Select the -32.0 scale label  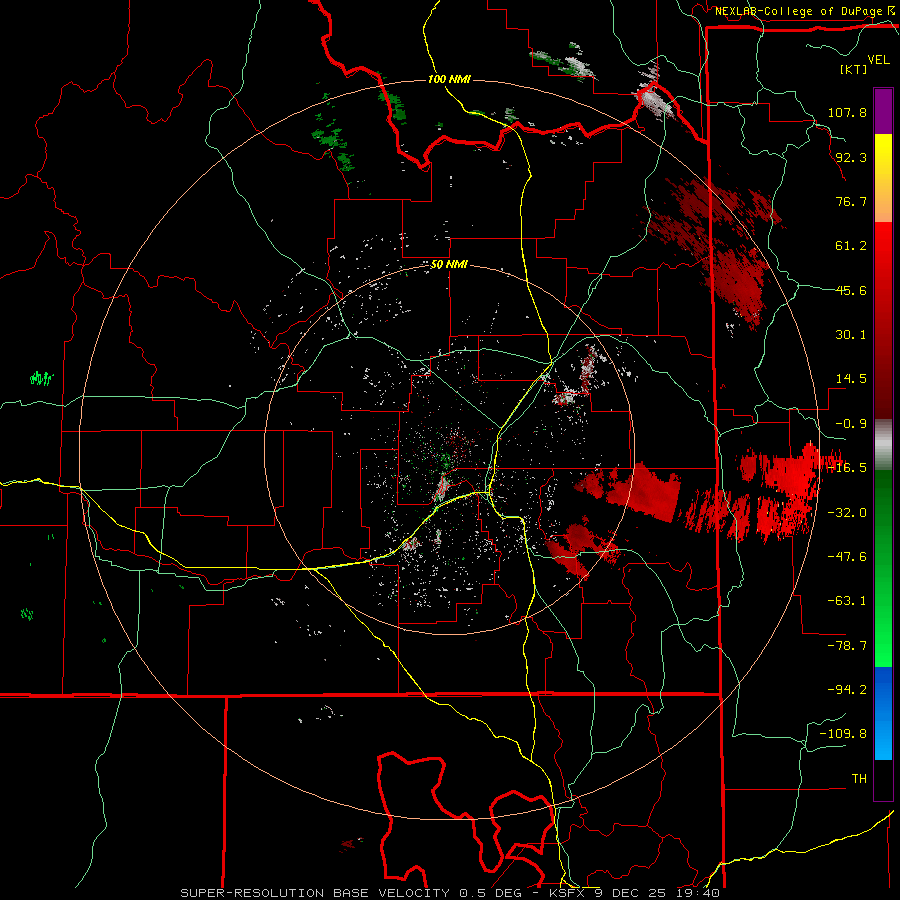[x=847, y=513]
